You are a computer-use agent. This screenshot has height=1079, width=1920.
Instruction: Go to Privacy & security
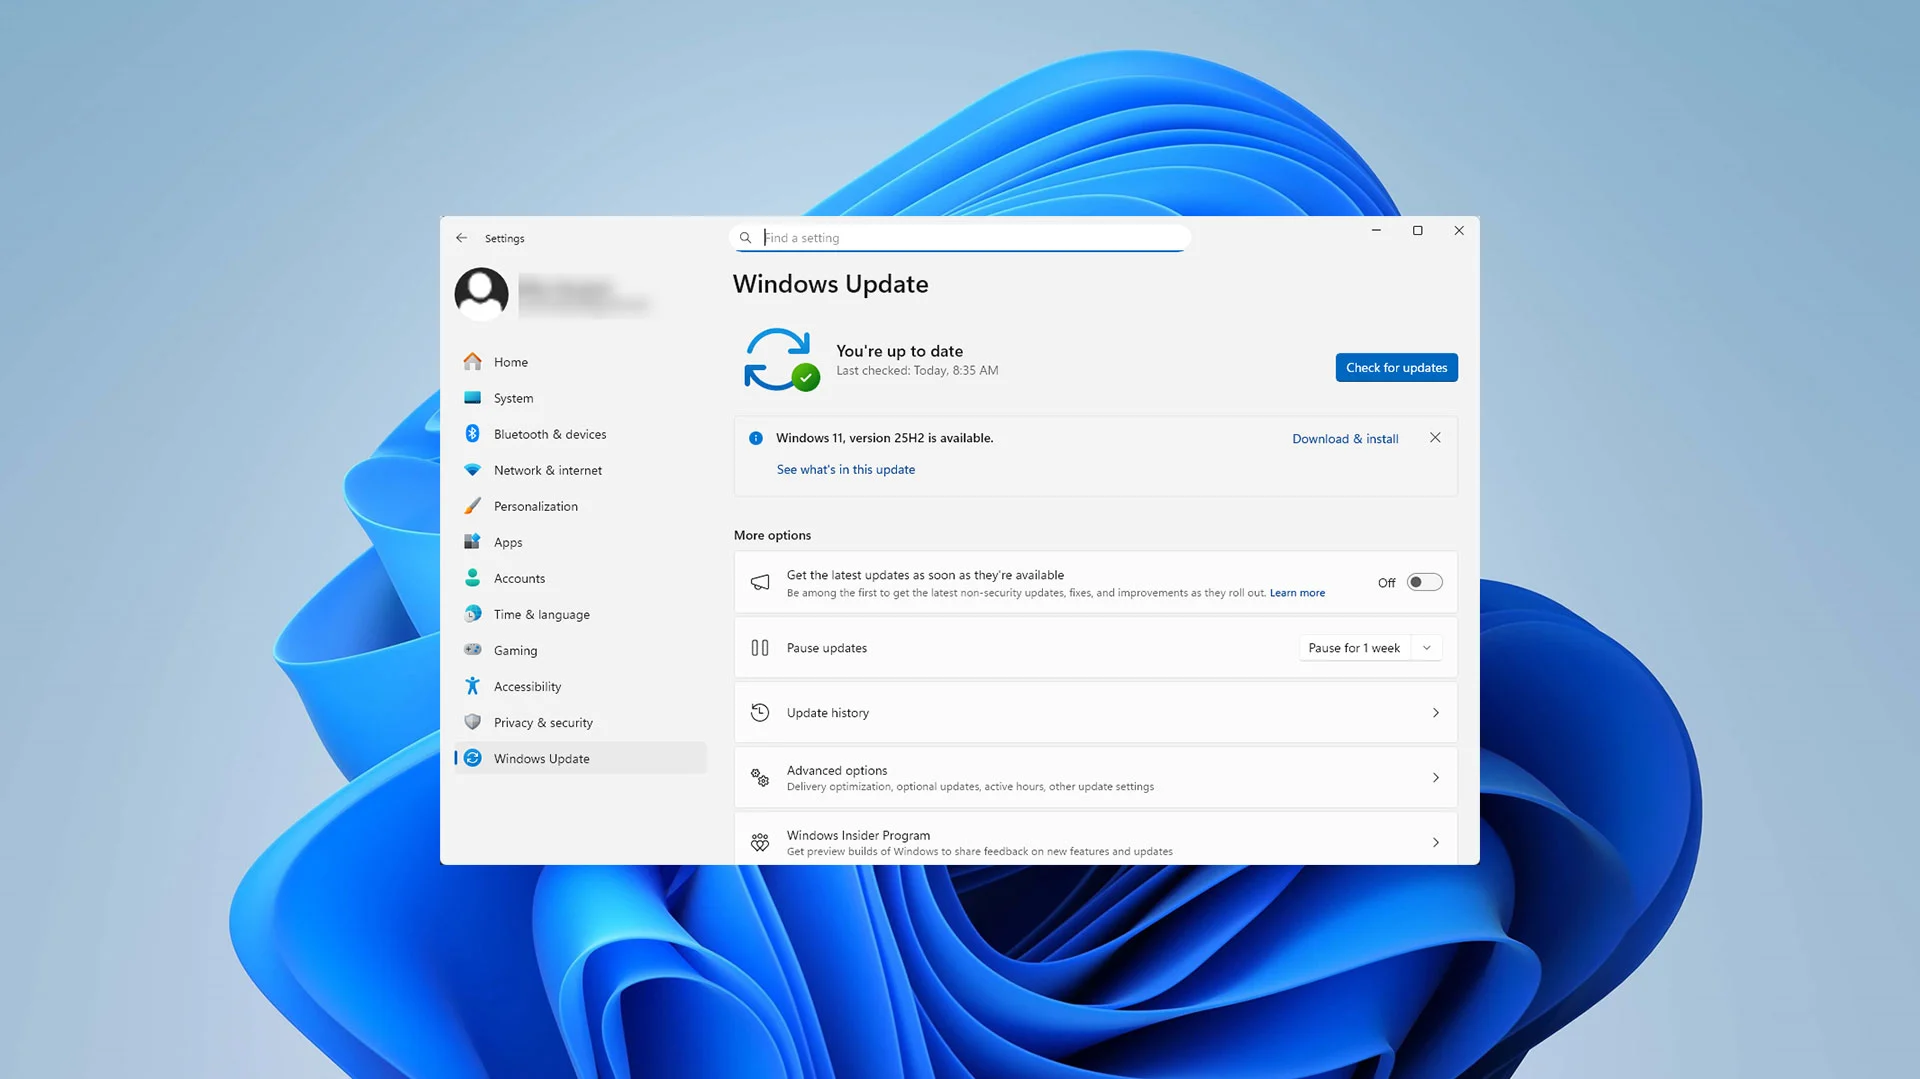(580, 722)
